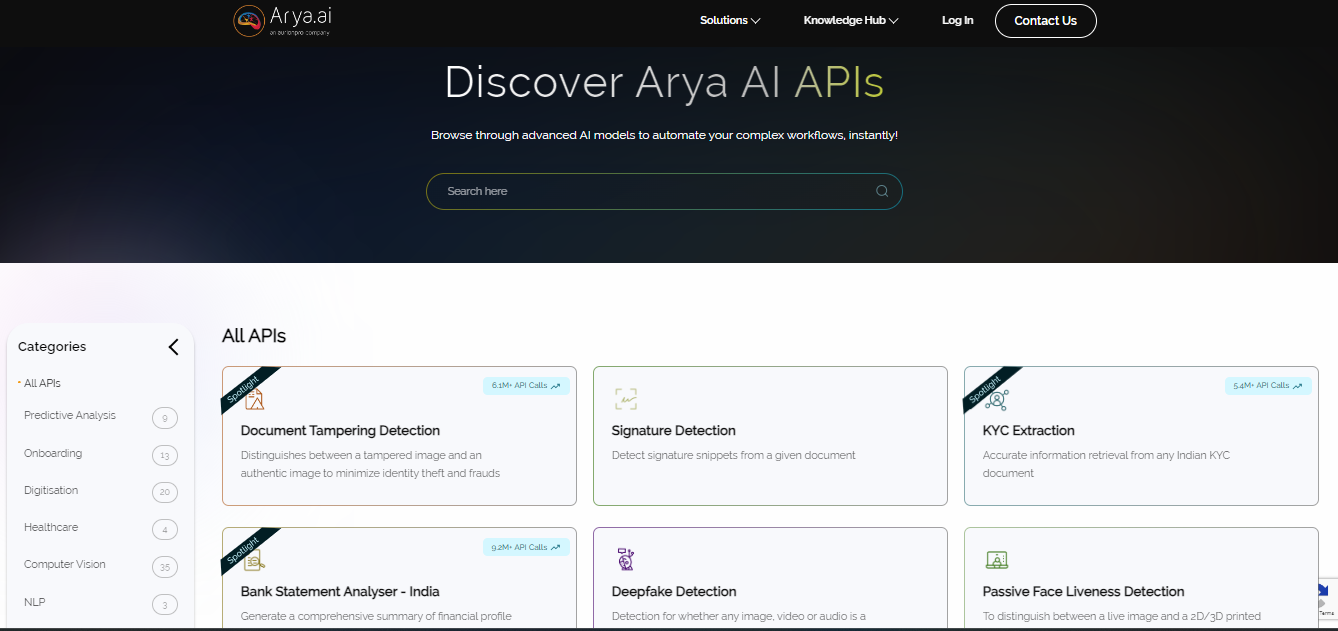Open the Solutions dropdown menu
Viewport: 1338px width, 631px height.
730,20
